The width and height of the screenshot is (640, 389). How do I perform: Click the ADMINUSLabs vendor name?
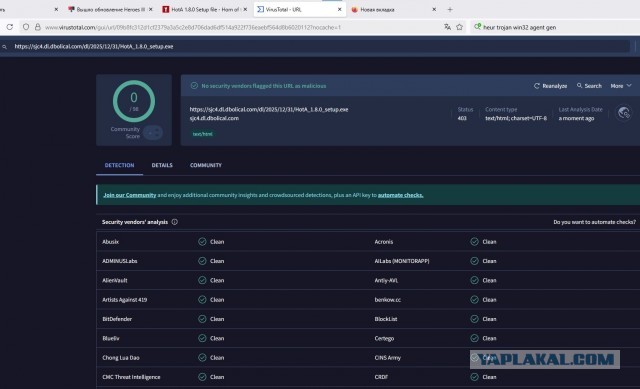click(120, 261)
